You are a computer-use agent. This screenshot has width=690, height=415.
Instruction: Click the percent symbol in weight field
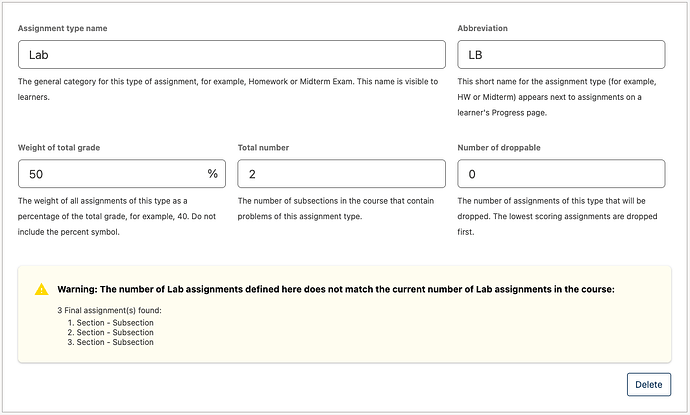click(212, 174)
